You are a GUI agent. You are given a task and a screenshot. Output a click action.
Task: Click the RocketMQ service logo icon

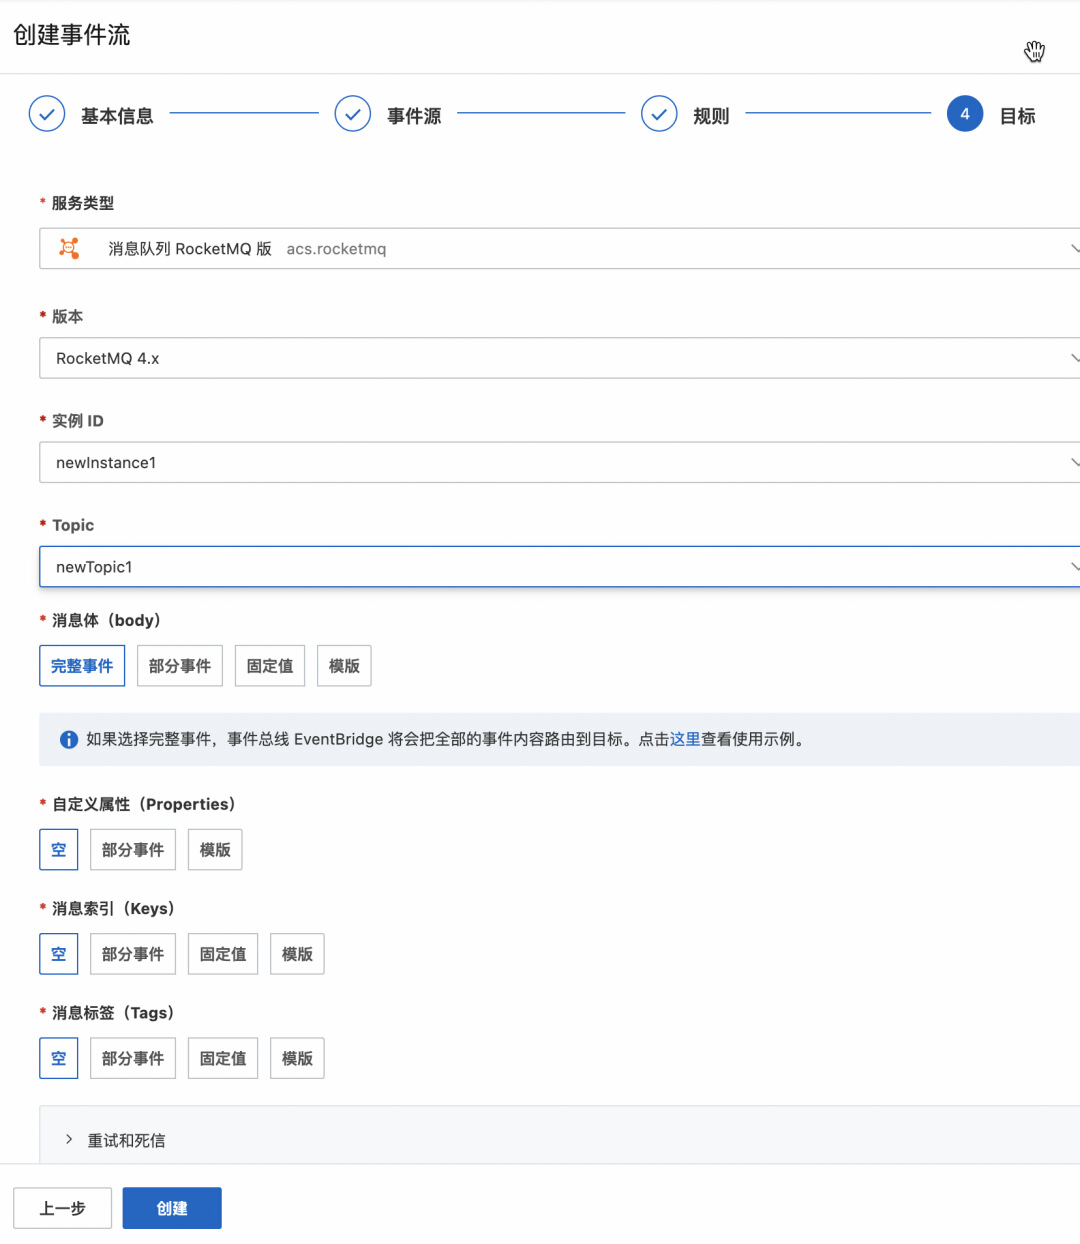pos(69,249)
